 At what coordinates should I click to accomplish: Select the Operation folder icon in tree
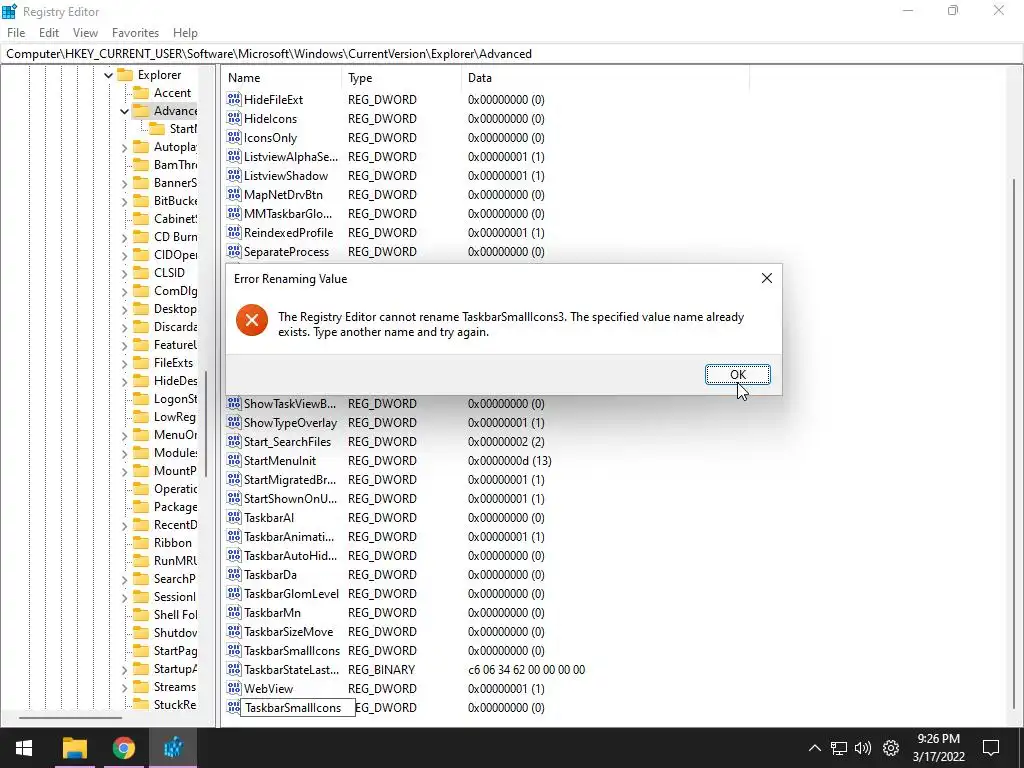[x=140, y=488]
